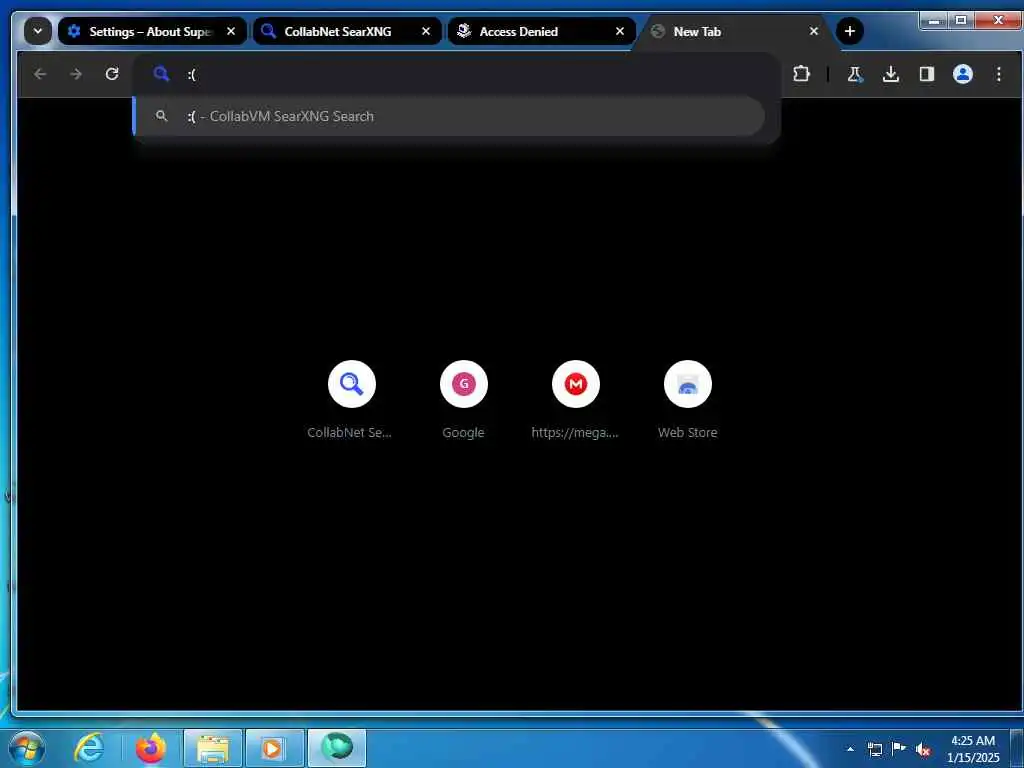Open the Action Center flag icon
The width and height of the screenshot is (1024, 768).
tap(899, 748)
